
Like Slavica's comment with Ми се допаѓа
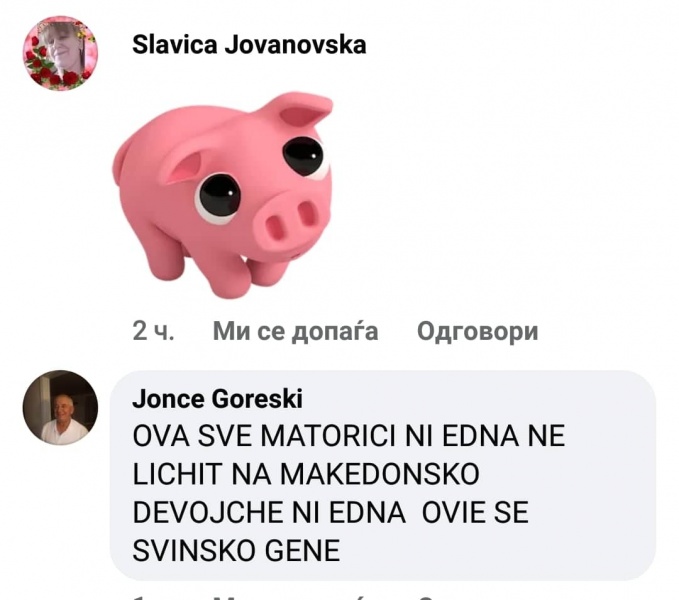tap(295, 332)
